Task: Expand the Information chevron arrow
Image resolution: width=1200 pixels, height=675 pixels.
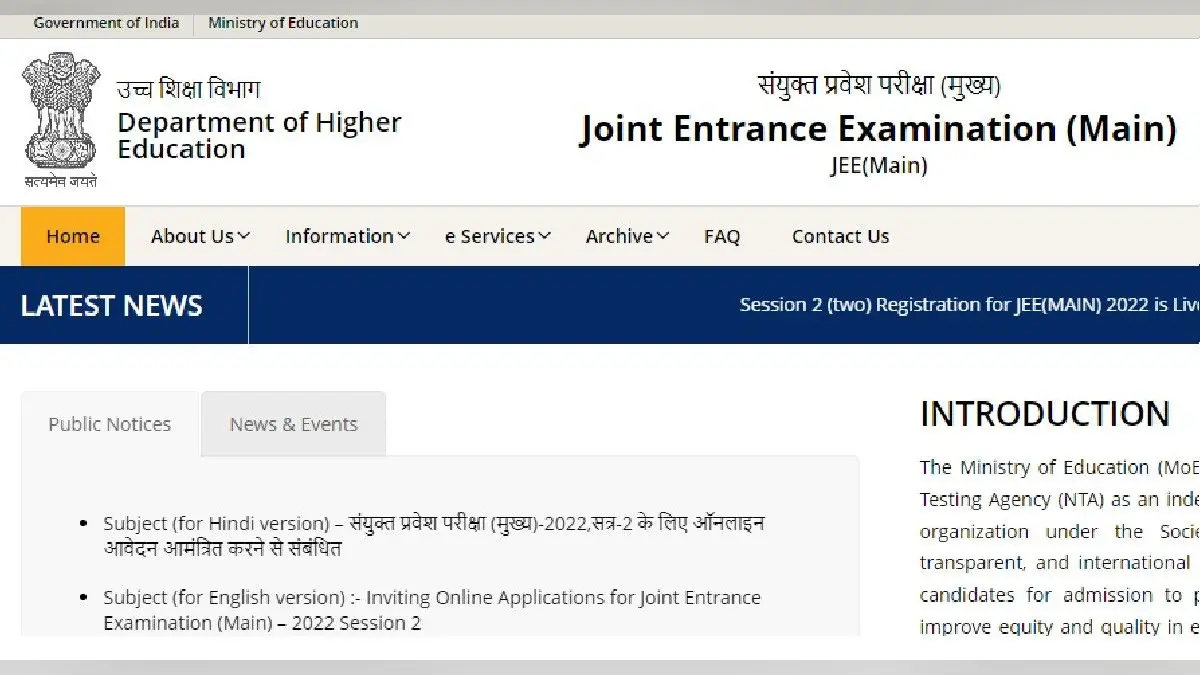Action: pyautogui.click(x=404, y=237)
